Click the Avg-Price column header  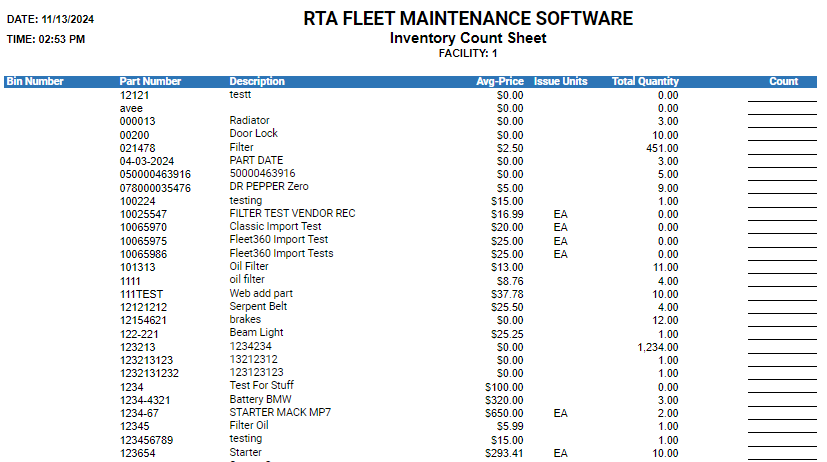point(500,82)
